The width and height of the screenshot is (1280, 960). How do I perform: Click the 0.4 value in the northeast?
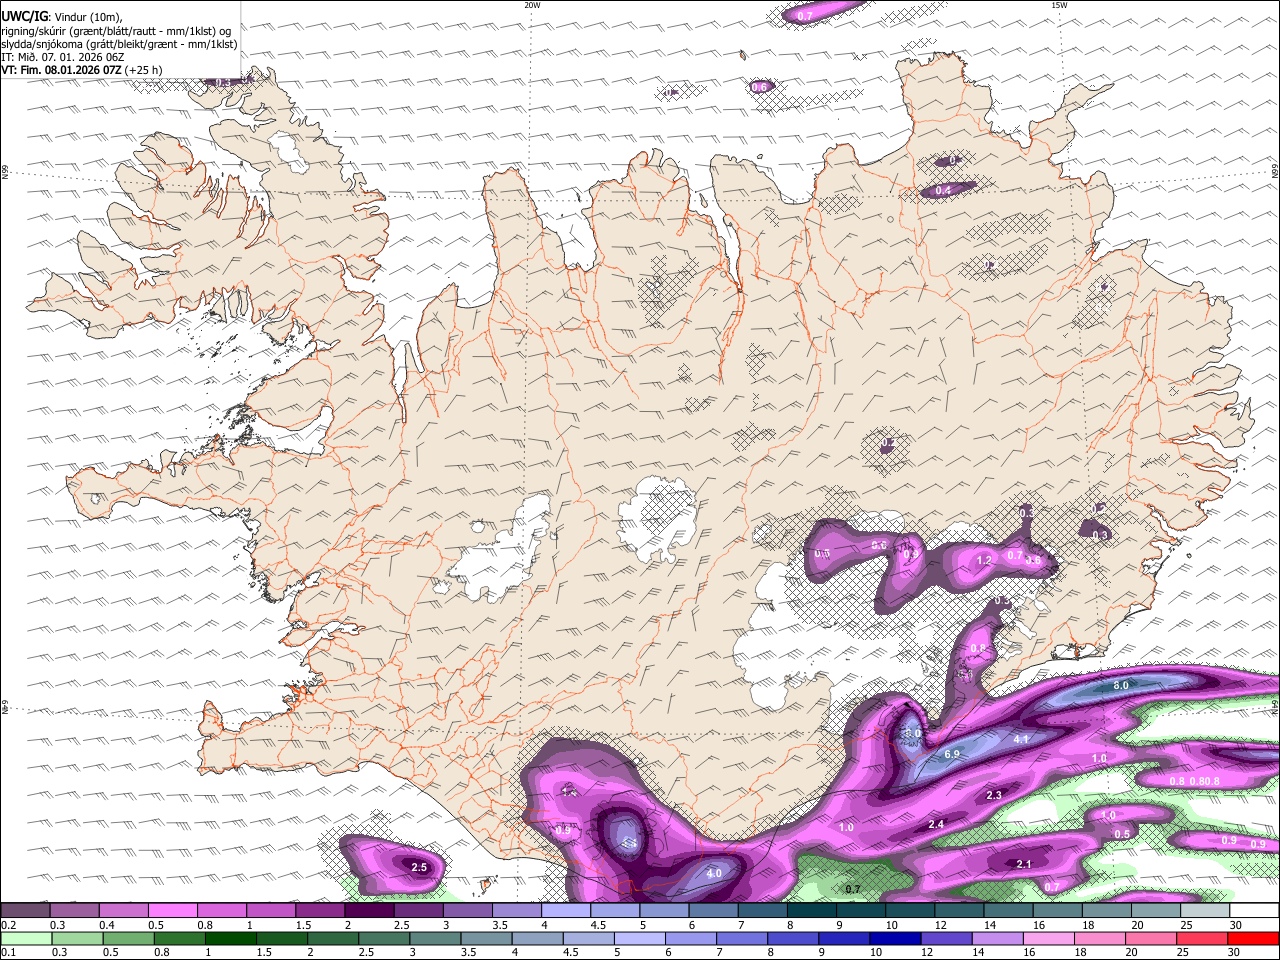(942, 190)
